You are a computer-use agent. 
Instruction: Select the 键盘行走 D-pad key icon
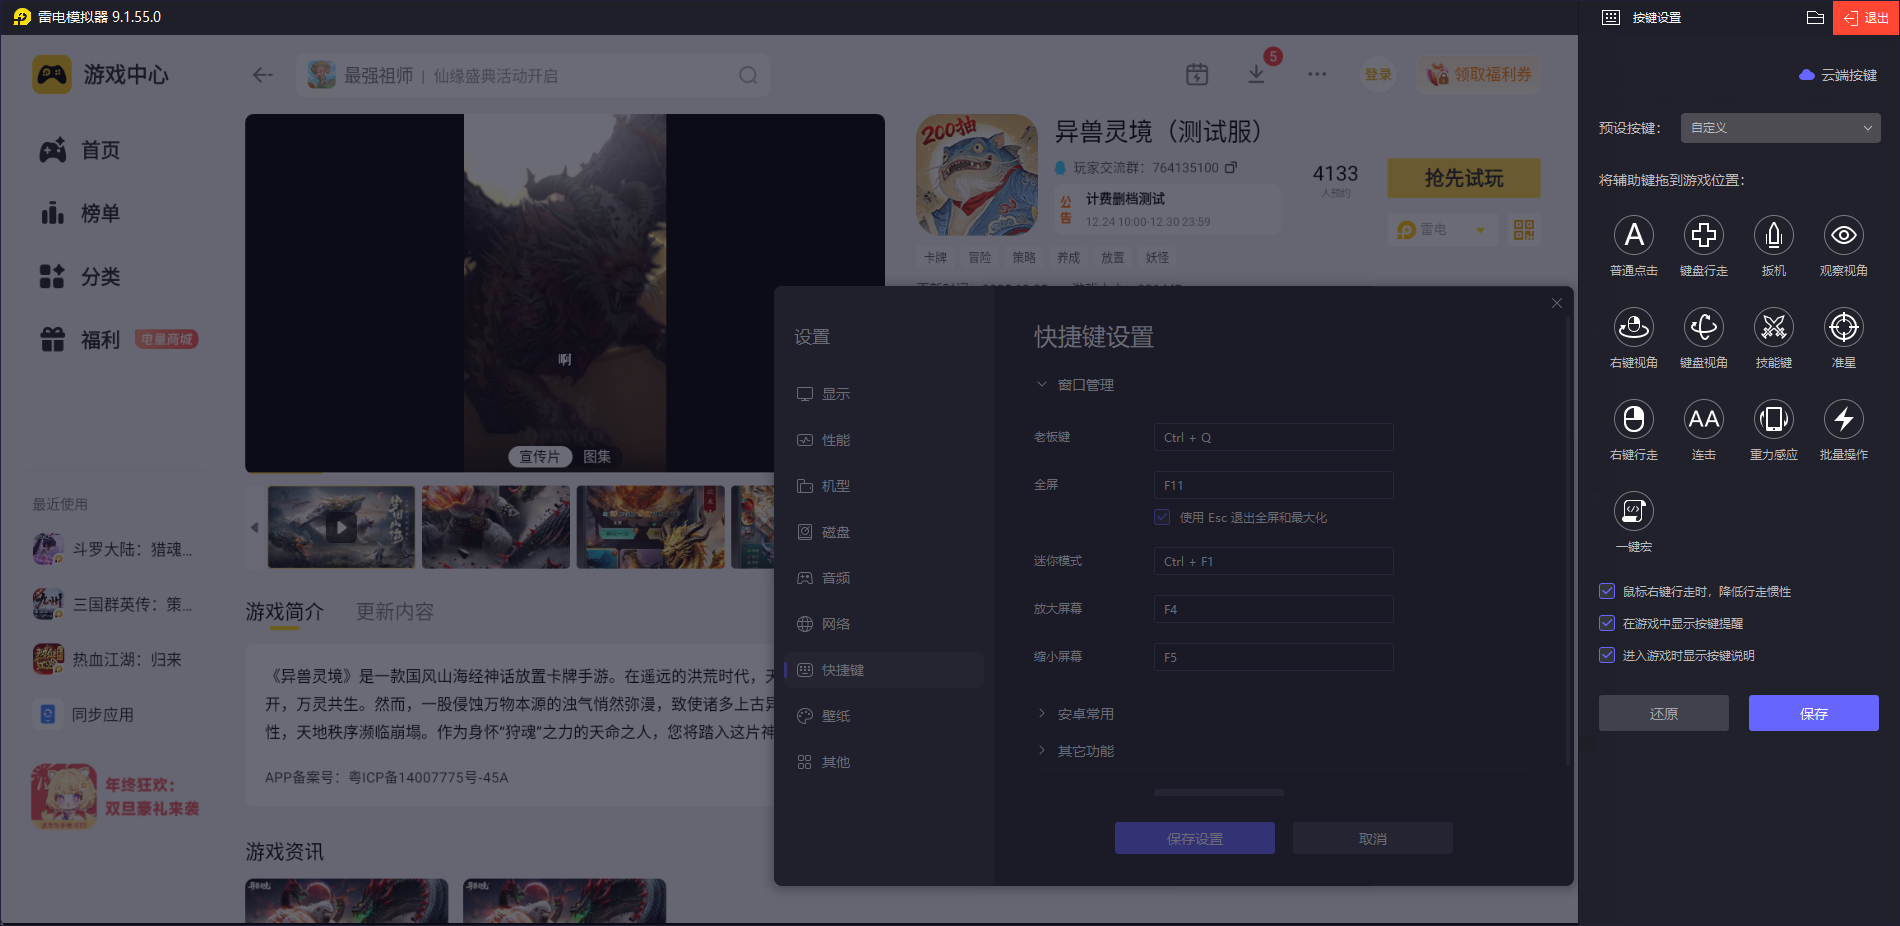1704,235
